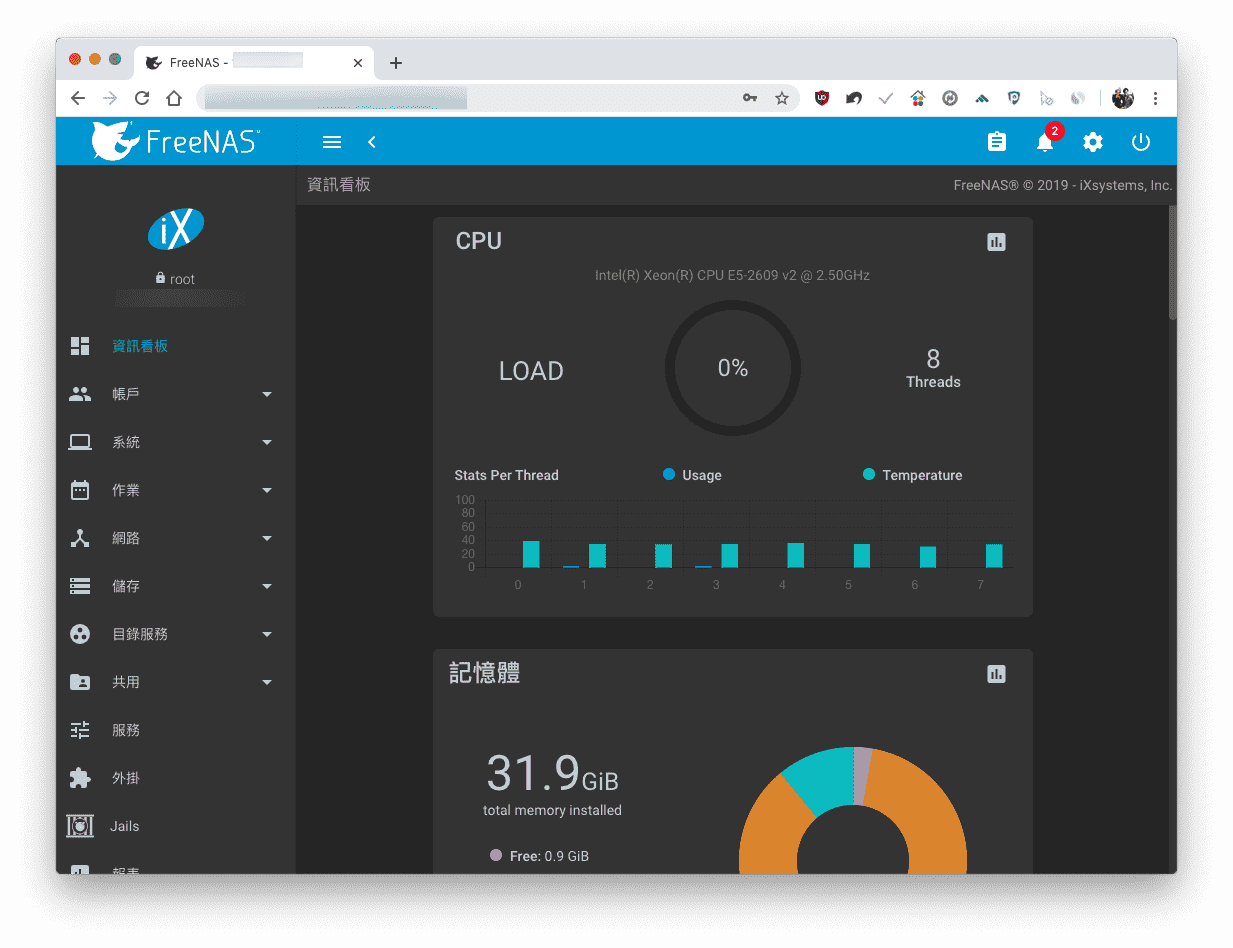Viewport: 1233px width, 948px height.
Task: Click the LOAD label
Action: [531, 371]
